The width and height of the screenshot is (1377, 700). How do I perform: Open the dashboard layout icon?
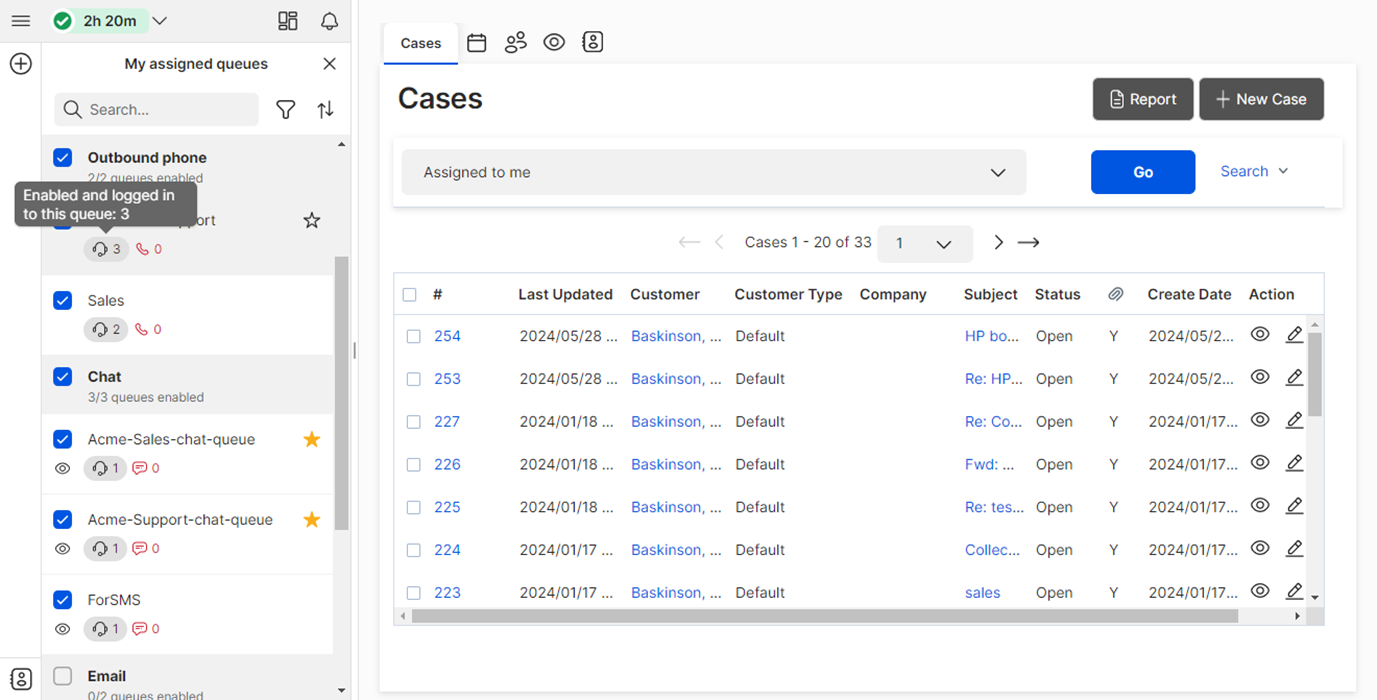288,21
